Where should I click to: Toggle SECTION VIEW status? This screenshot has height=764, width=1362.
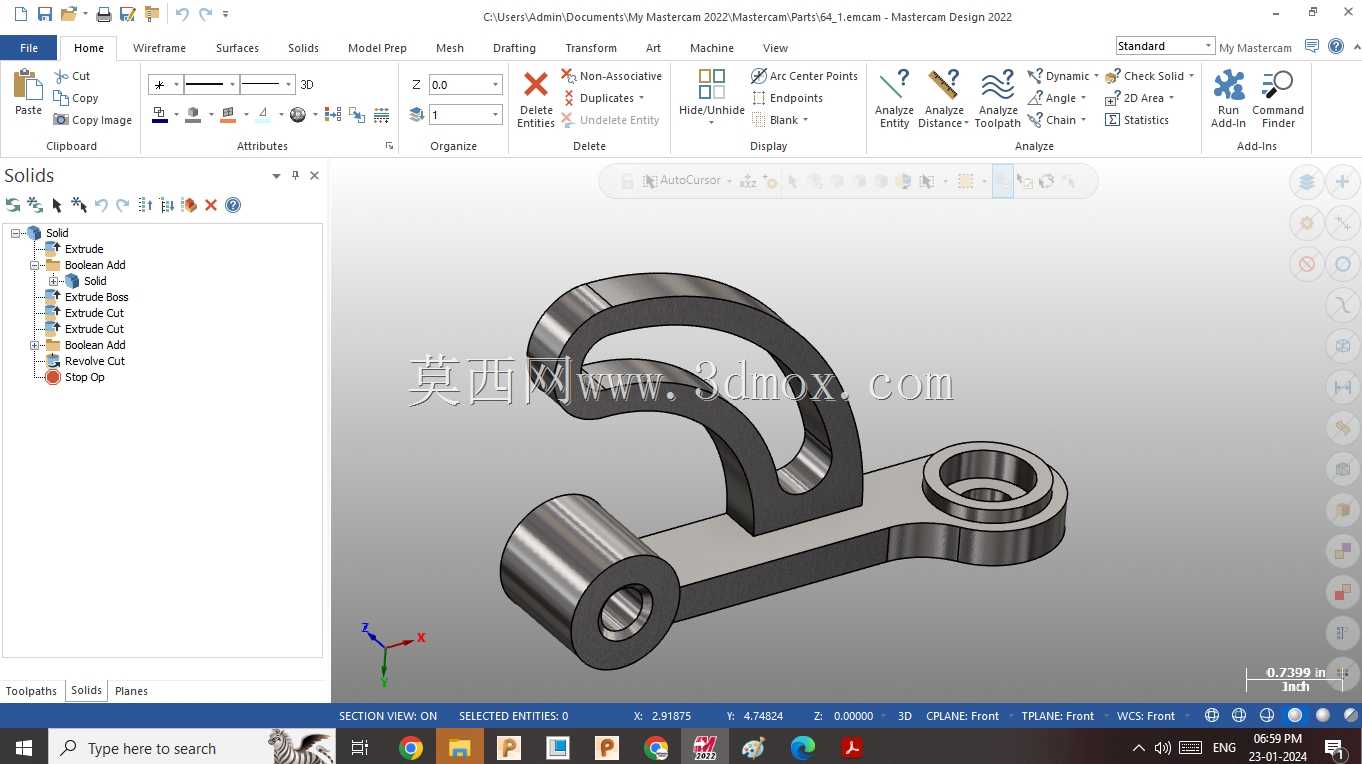pos(388,716)
